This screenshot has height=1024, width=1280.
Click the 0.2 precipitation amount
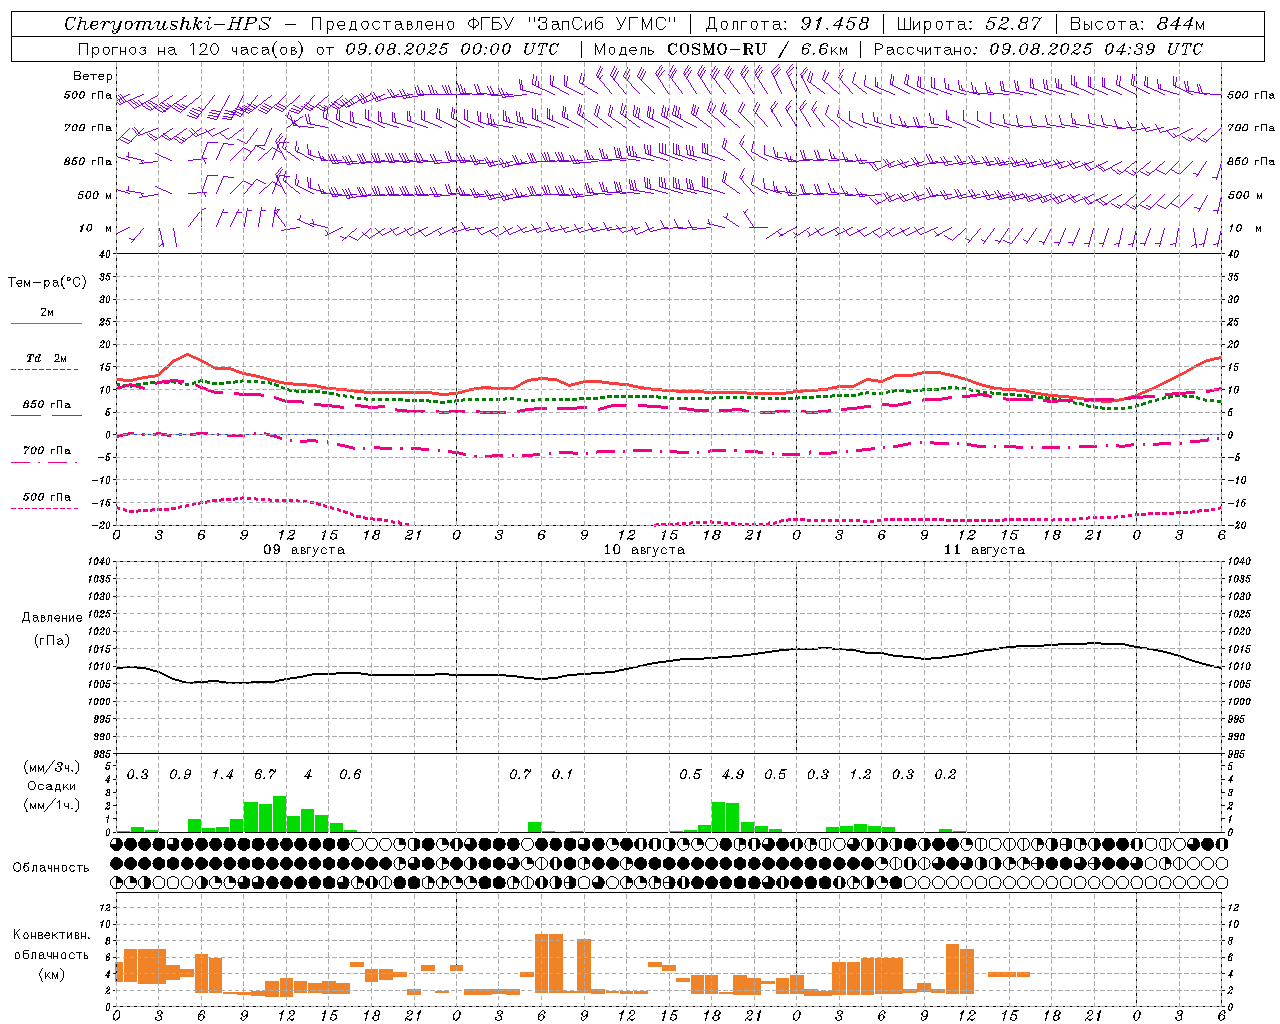(x=945, y=775)
